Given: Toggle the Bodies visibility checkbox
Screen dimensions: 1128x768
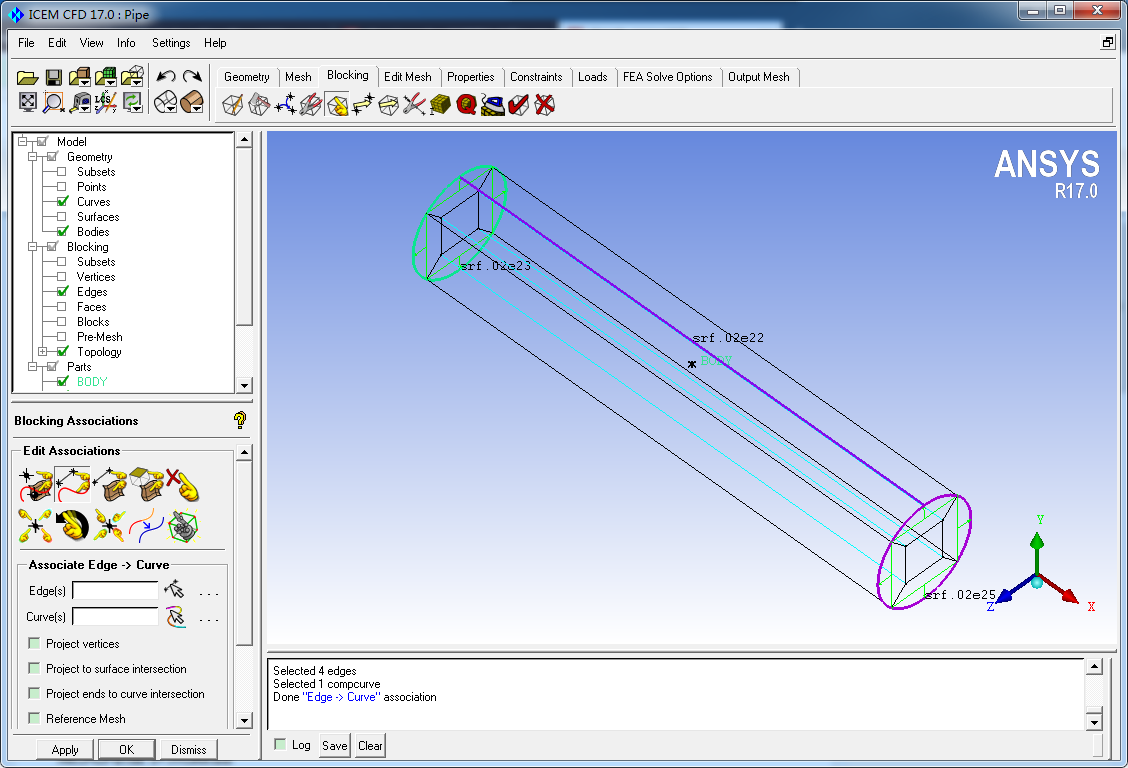Looking at the screenshot, I should coord(63,232).
